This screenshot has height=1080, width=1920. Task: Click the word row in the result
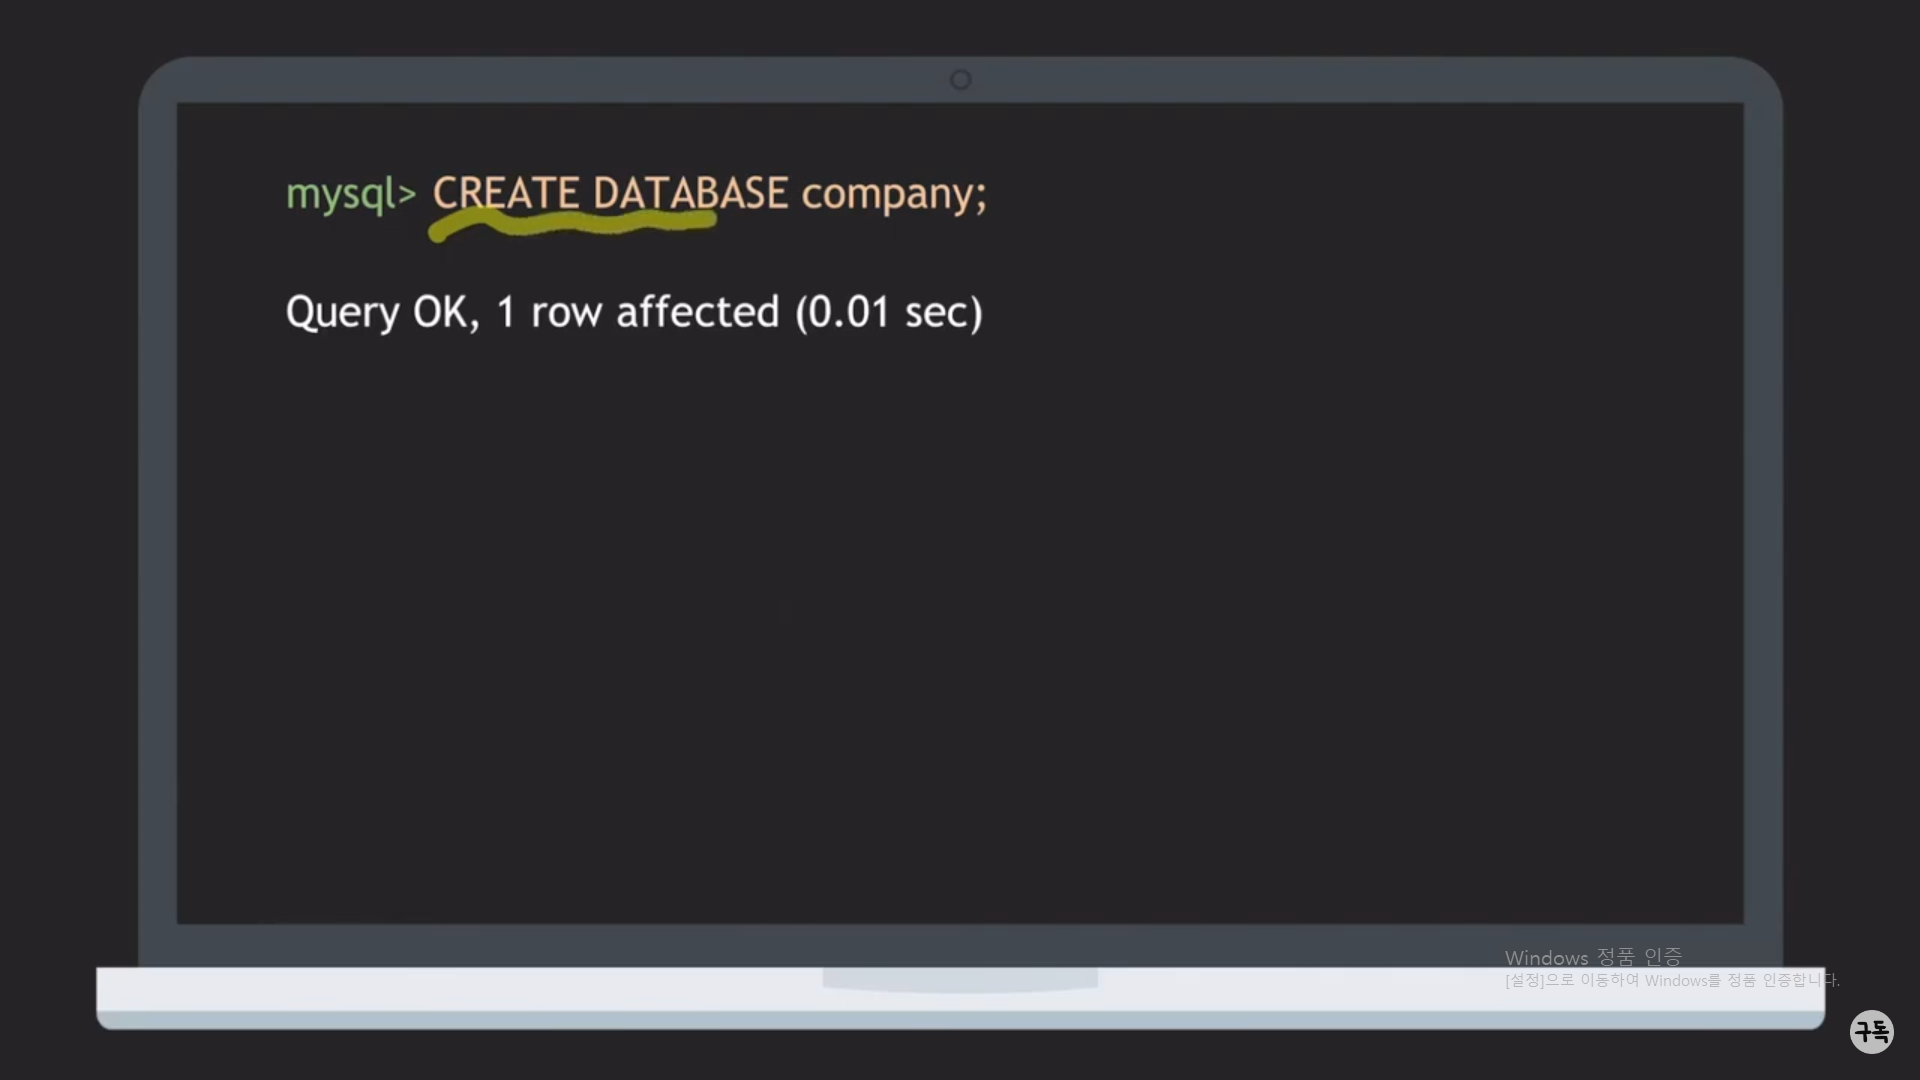pyautogui.click(x=566, y=313)
